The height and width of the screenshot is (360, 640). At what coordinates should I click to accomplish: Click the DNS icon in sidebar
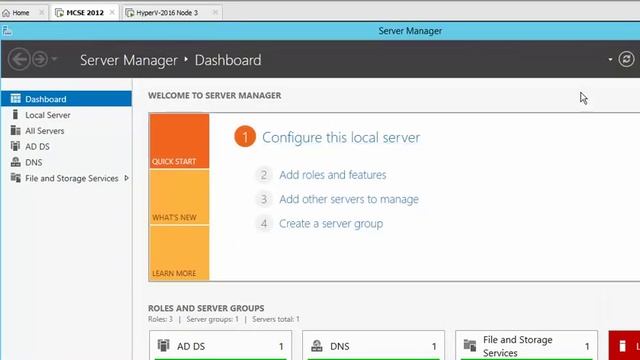pos(16,162)
